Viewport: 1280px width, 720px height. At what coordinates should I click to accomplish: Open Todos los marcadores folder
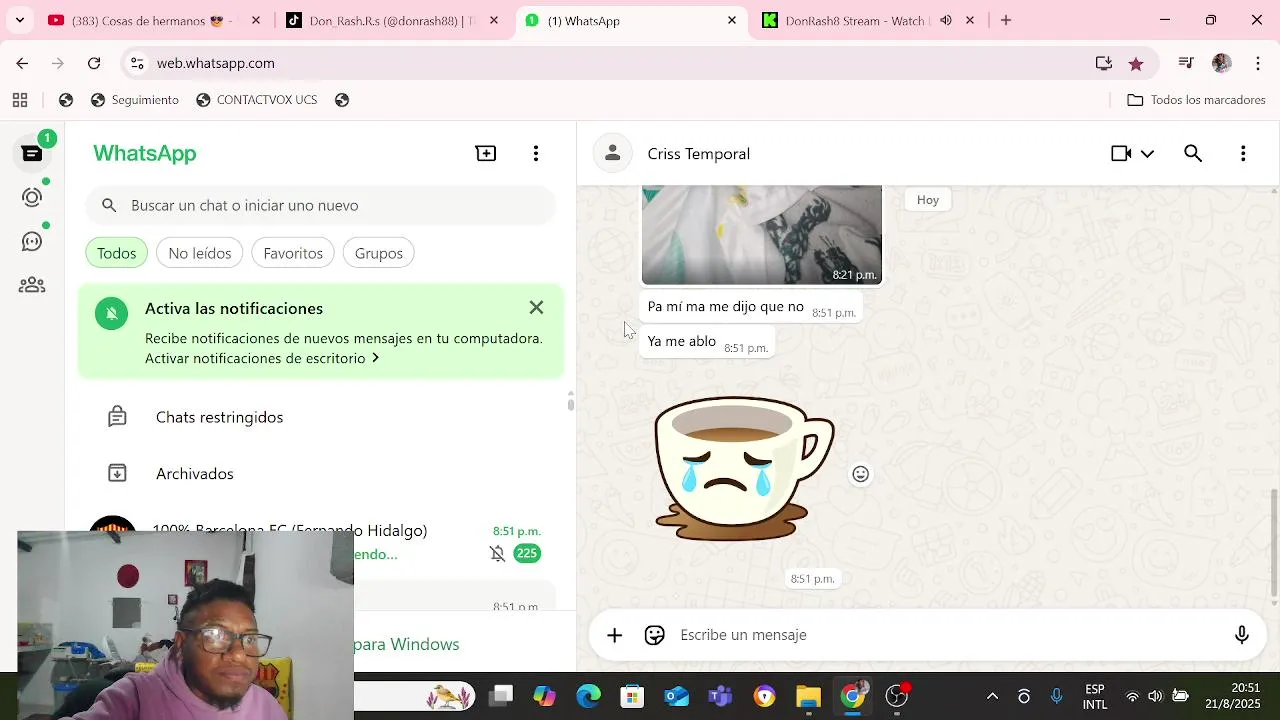click(1196, 100)
